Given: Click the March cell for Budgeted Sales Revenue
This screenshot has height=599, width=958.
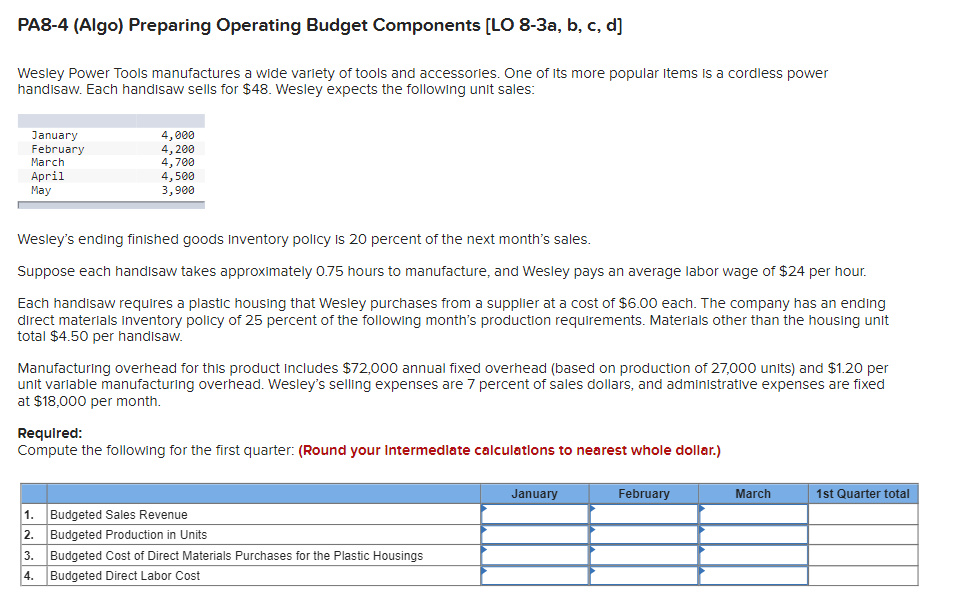Looking at the screenshot, I should (x=754, y=514).
